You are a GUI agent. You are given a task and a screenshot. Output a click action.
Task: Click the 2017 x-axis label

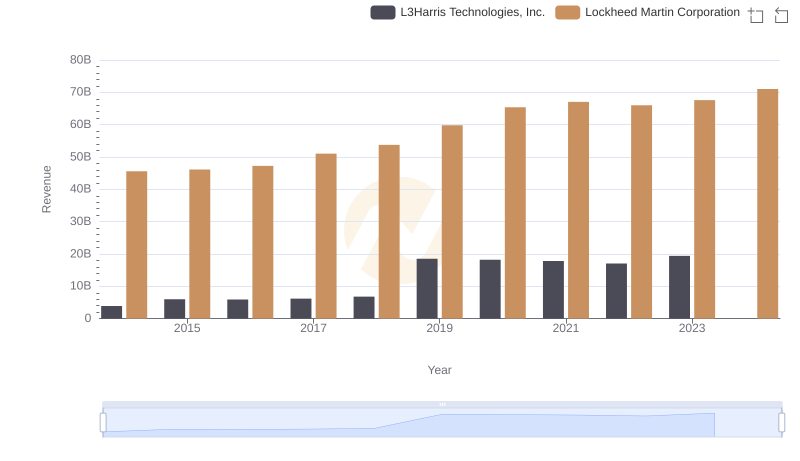[313, 328]
